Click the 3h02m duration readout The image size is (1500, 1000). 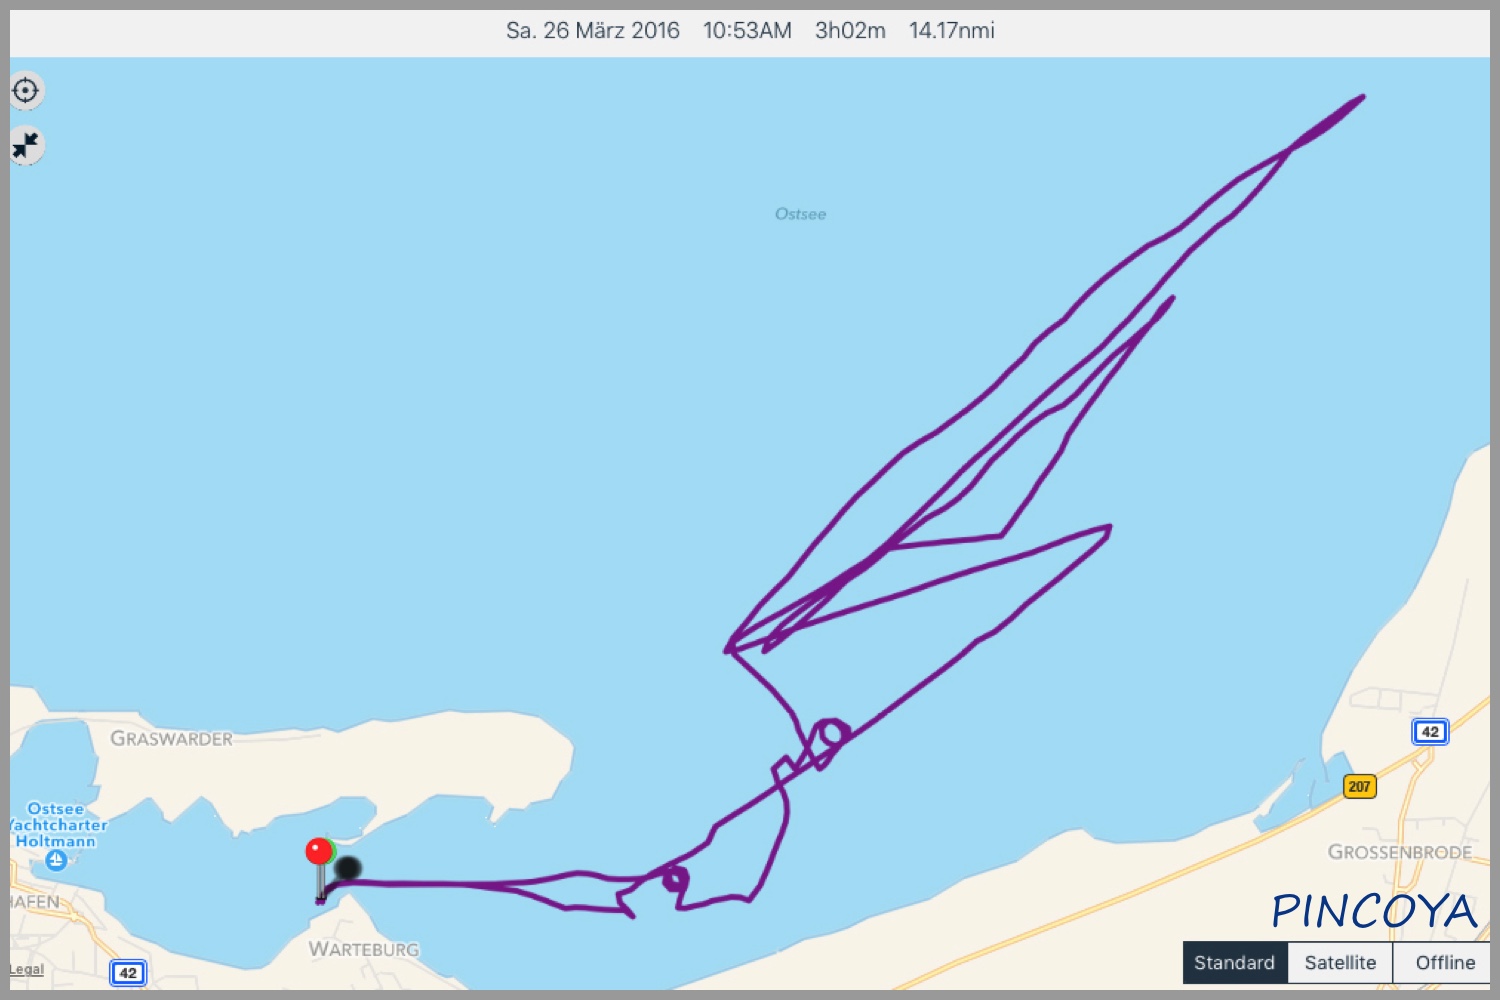850,31
